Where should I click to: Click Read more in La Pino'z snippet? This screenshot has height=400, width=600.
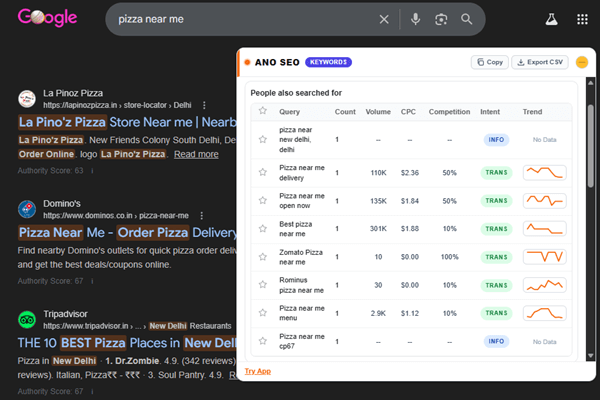tap(196, 154)
